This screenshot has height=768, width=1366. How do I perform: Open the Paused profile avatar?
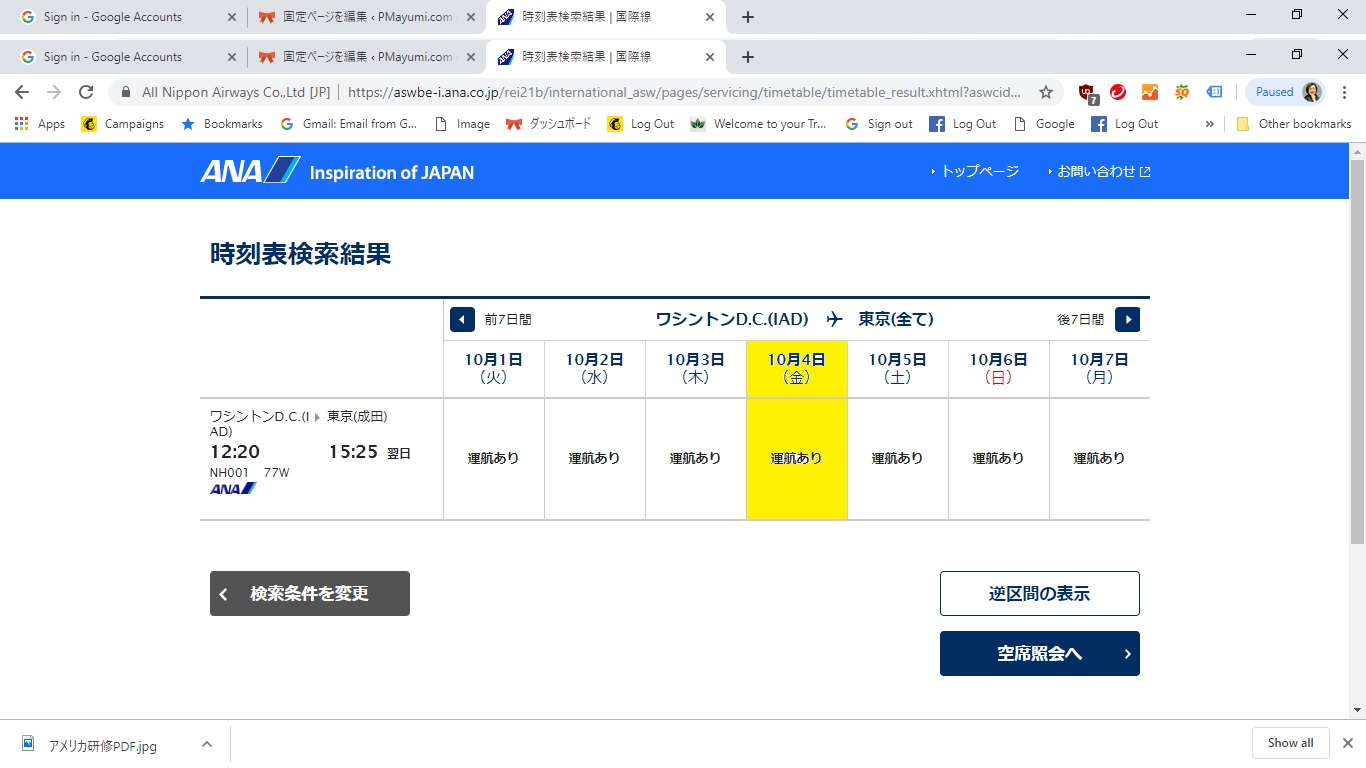pyautogui.click(x=1286, y=92)
